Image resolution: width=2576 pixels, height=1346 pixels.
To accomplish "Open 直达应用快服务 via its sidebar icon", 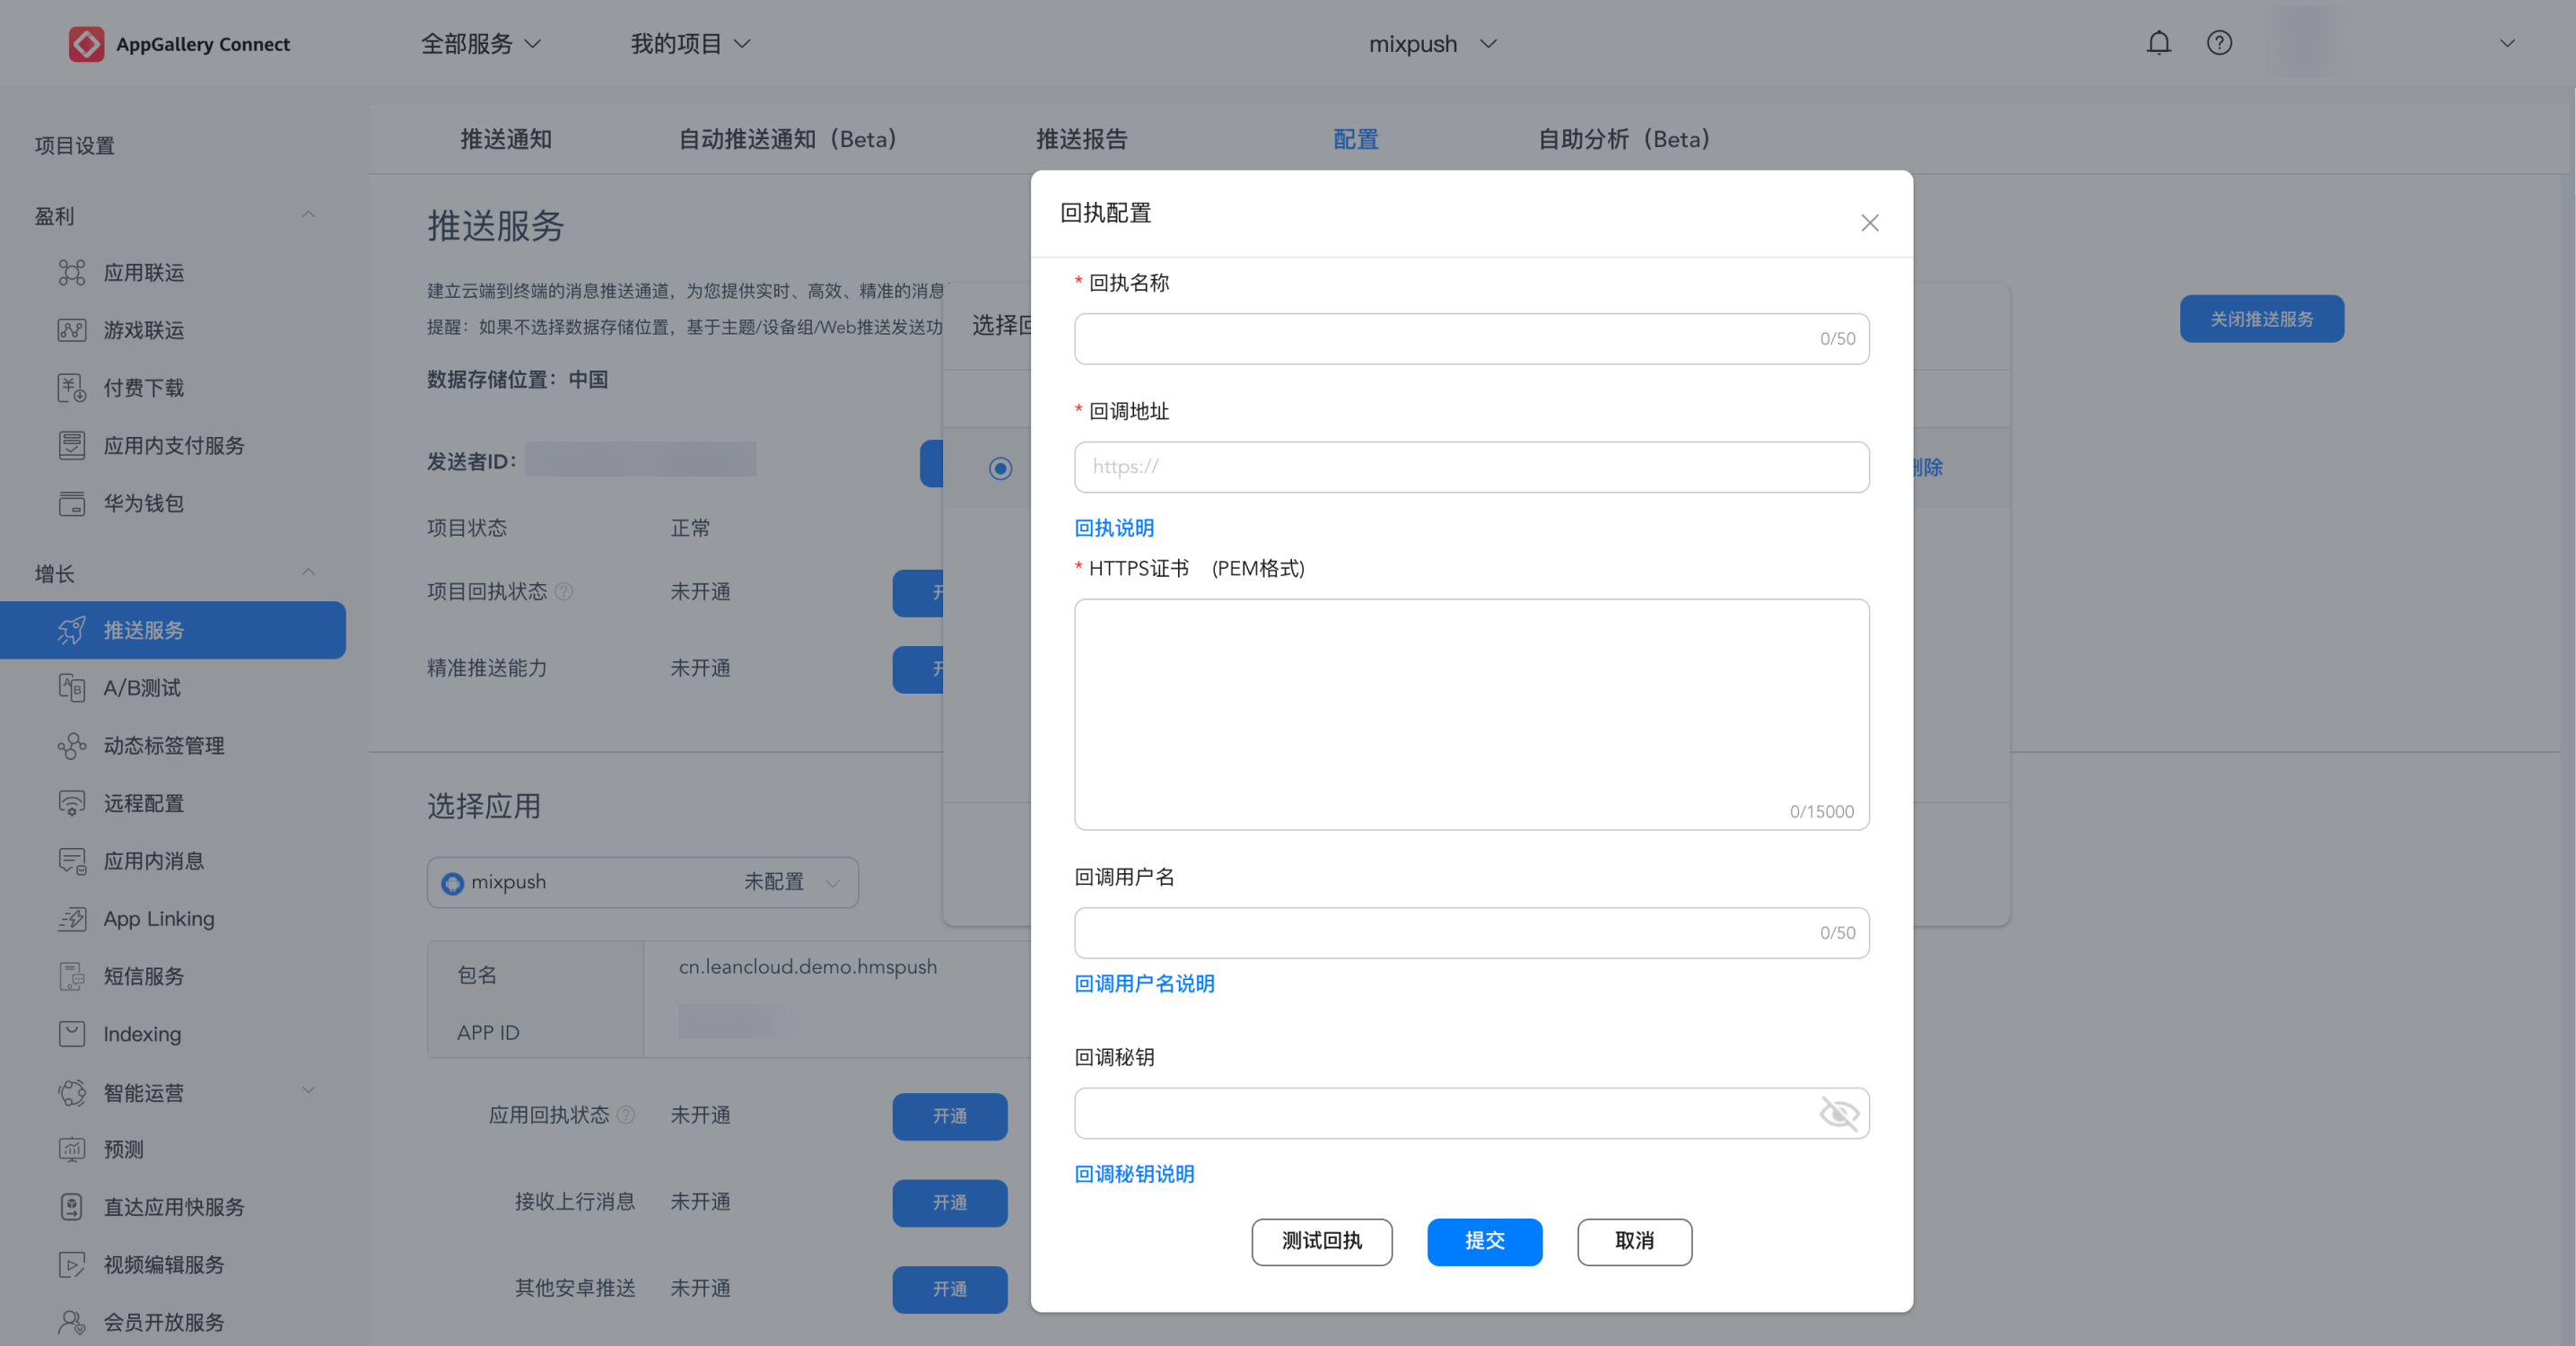I will (x=72, y=1207).
